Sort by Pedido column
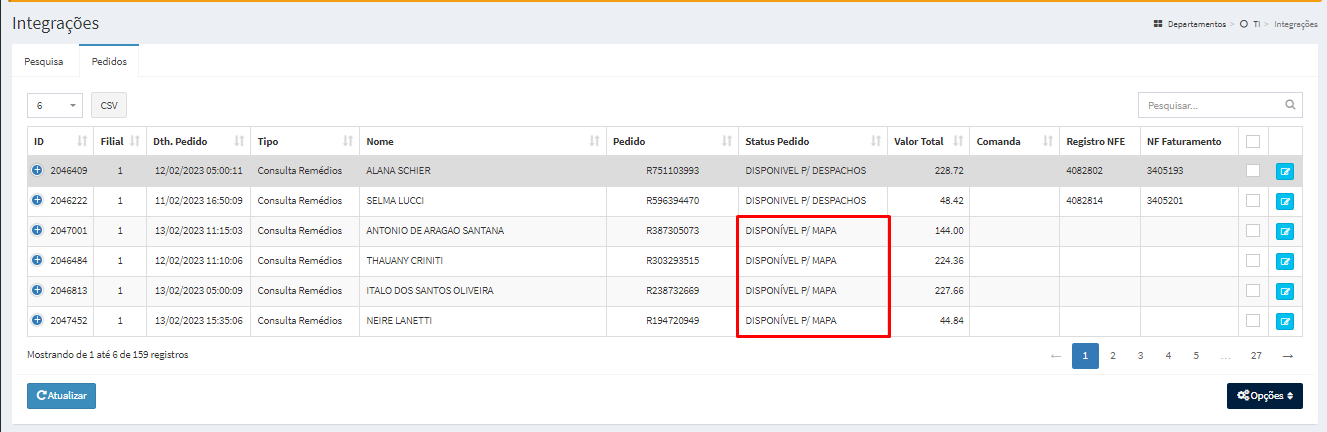This screenshot has width=1327, height=432. [727, 142]
